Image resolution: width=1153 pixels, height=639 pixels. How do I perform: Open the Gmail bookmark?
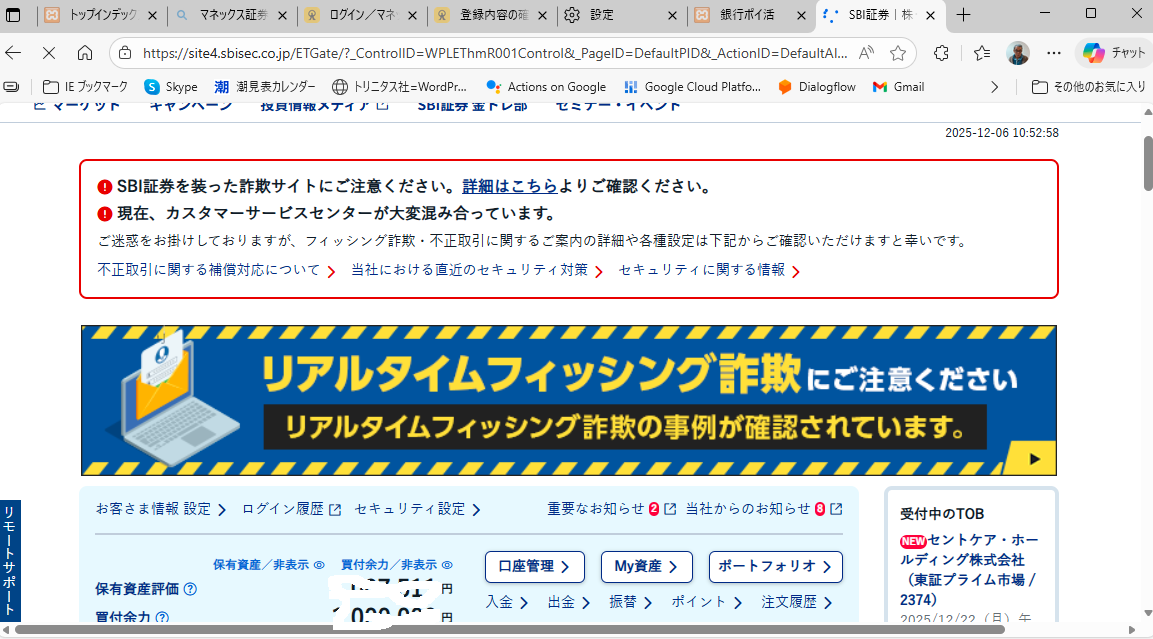click(898, 87)
